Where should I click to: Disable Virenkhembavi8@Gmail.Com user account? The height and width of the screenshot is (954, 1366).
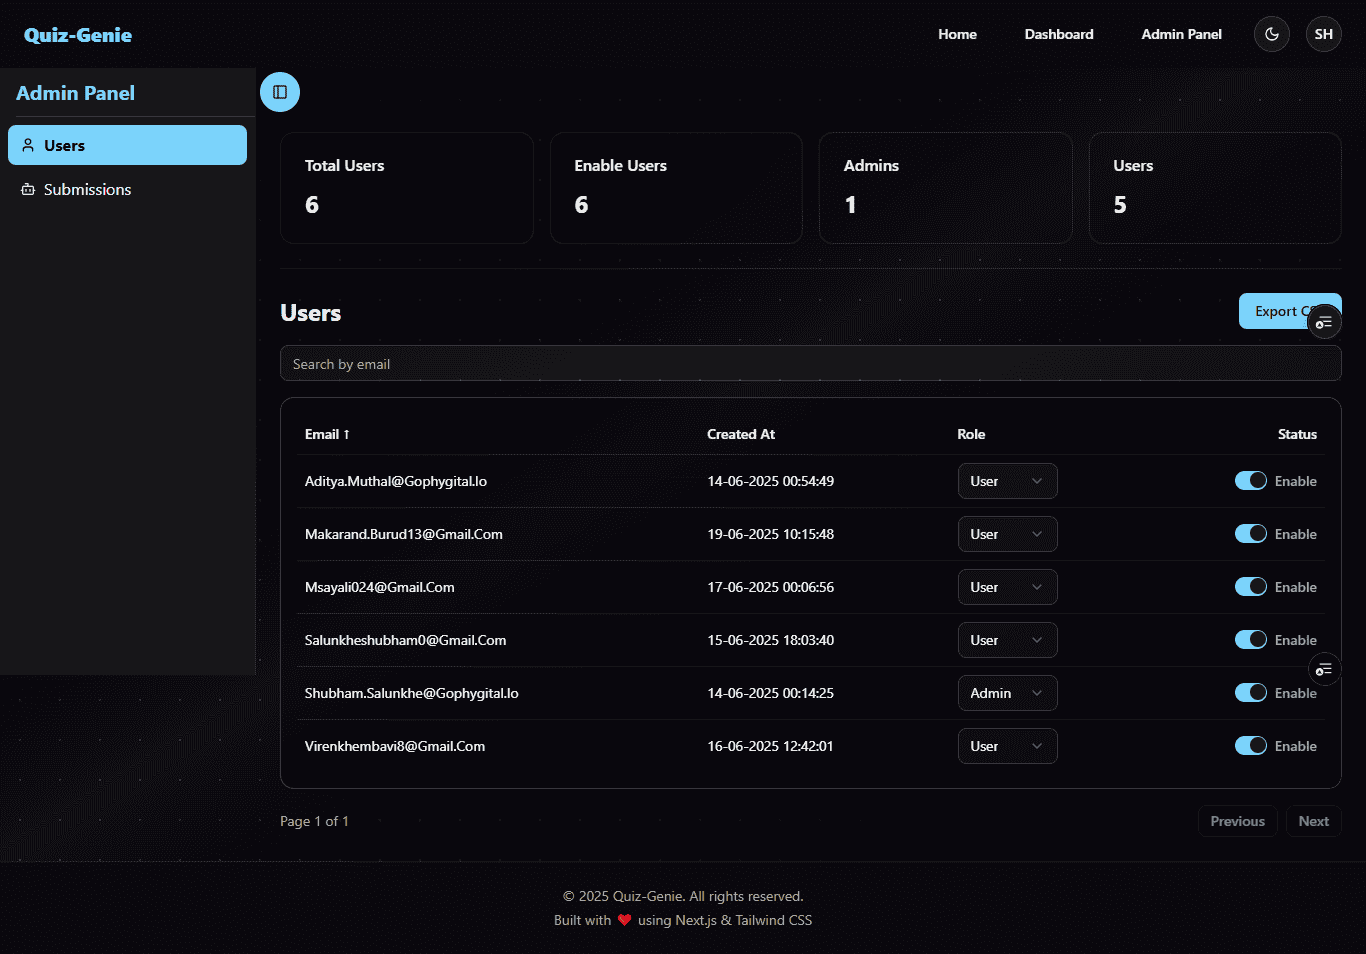click(1250, 745)
